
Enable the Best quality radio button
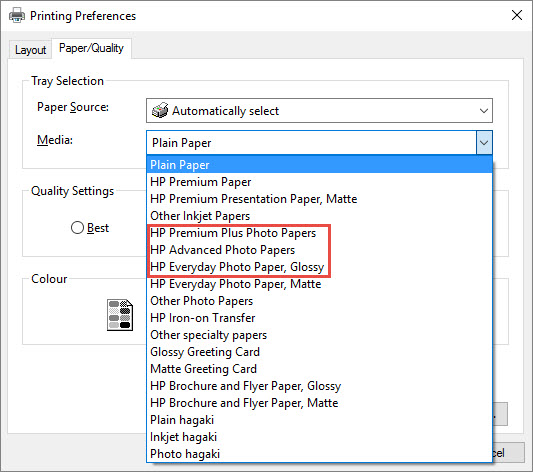(x=78, y=228)
